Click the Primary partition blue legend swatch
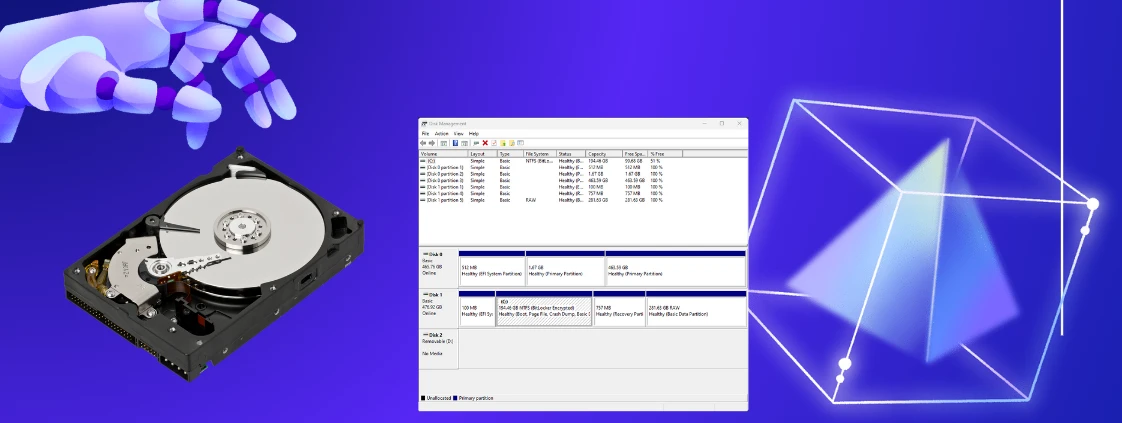 tap(455, 398)
